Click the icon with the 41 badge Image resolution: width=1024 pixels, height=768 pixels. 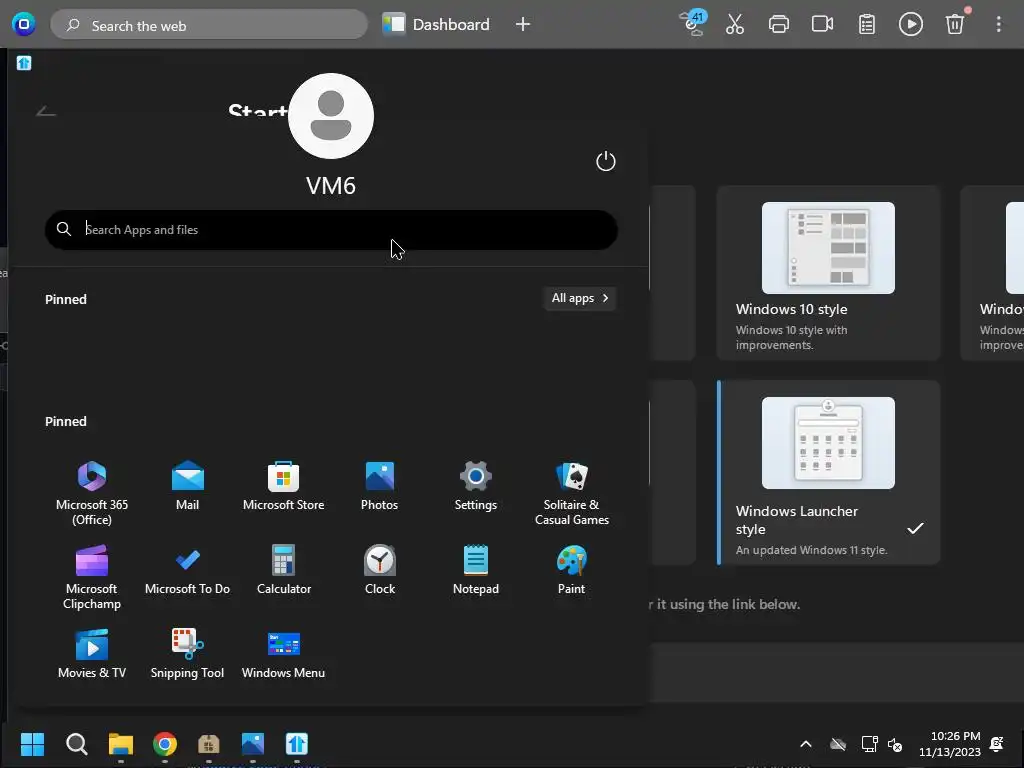coord(692,24)
